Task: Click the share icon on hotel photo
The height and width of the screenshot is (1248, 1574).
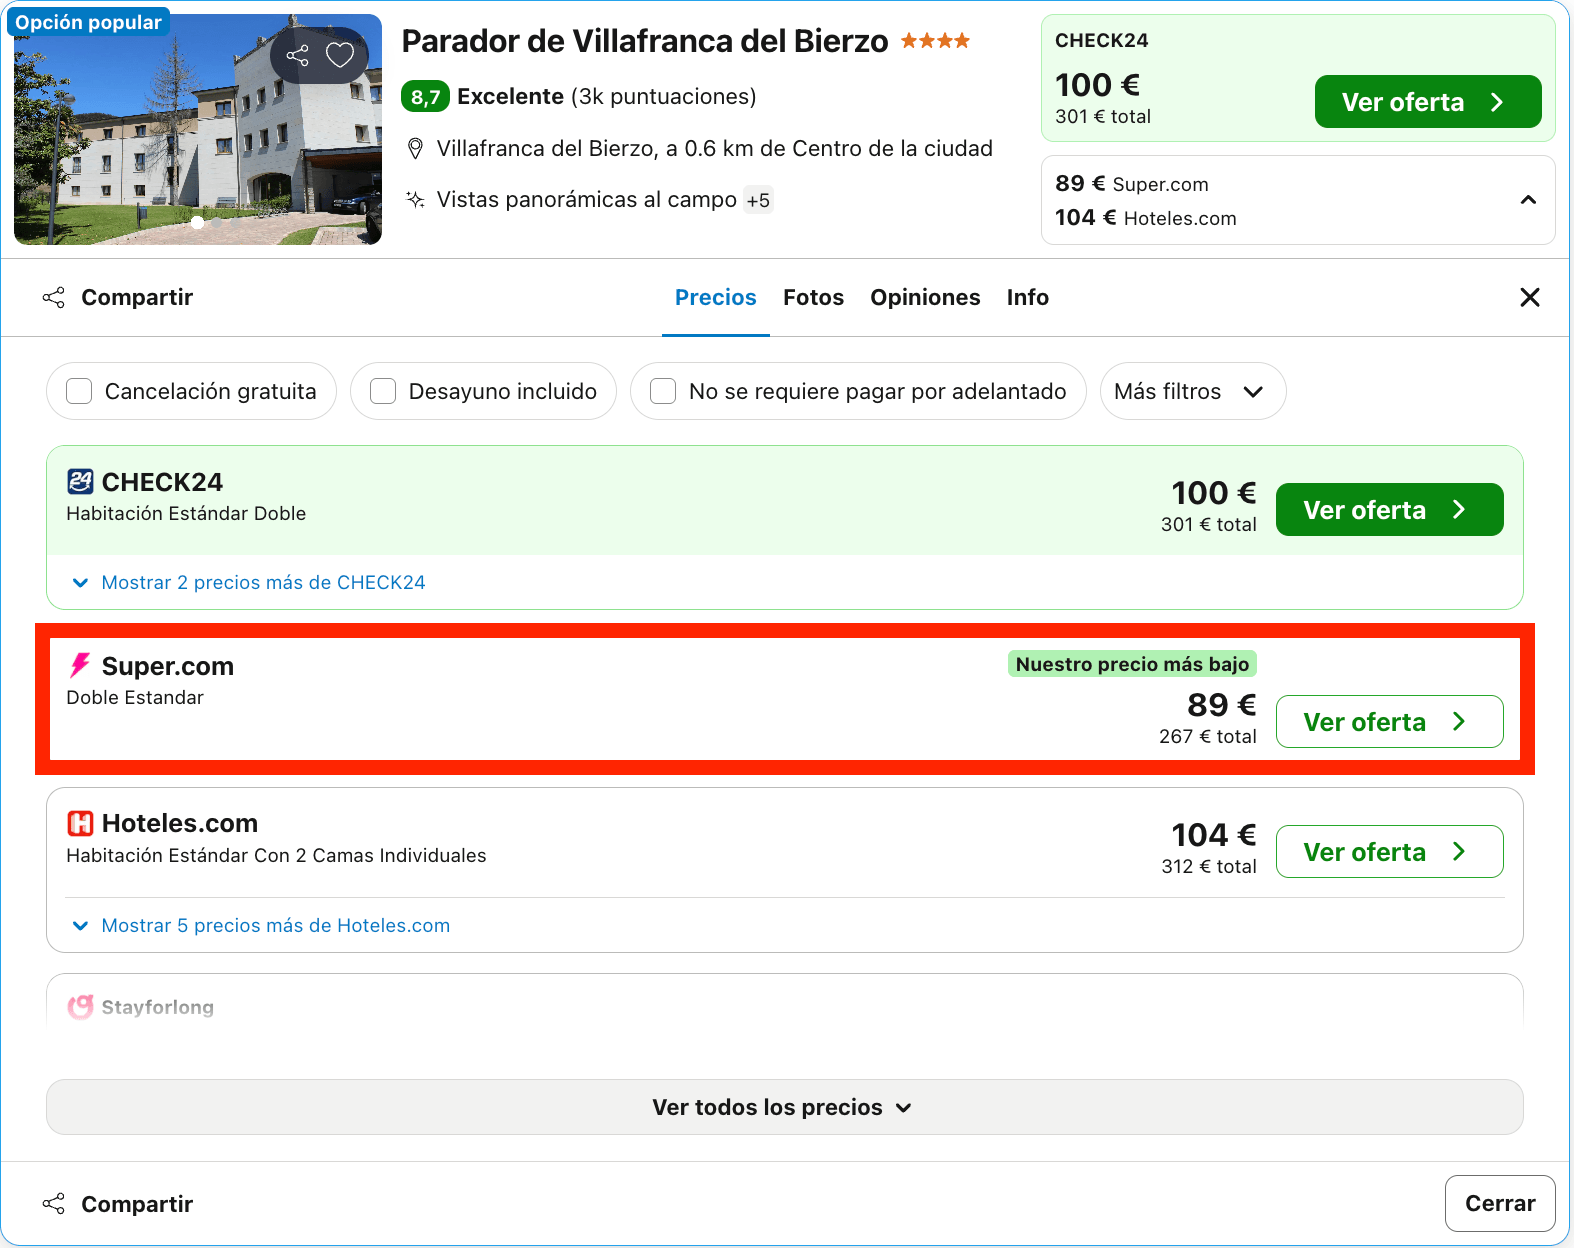Action: click(x=297, y=55)
